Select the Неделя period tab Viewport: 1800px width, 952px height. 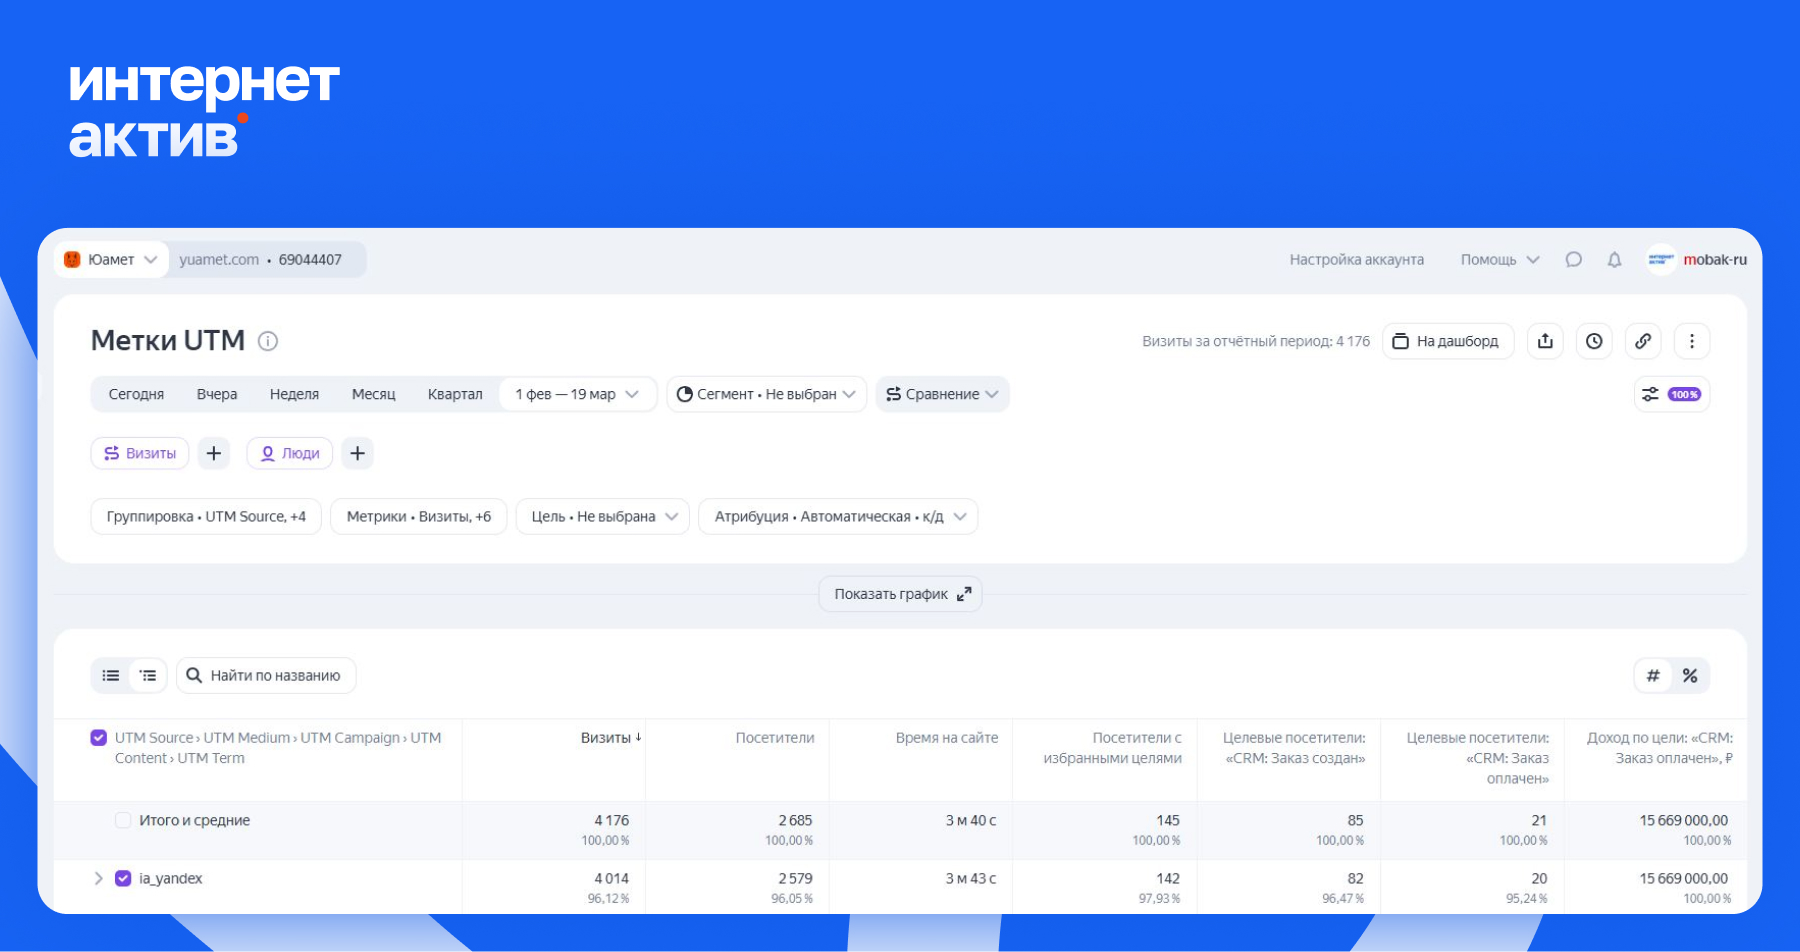pos(294,394)
